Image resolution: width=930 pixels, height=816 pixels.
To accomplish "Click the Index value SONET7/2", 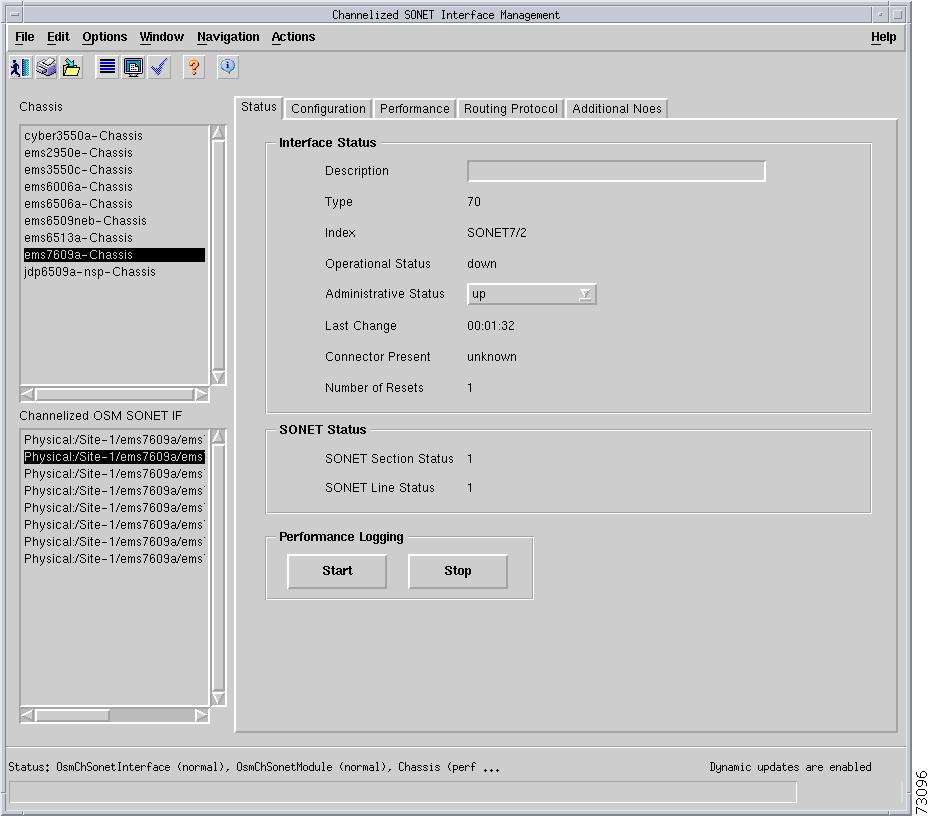I will click(496, 233).
